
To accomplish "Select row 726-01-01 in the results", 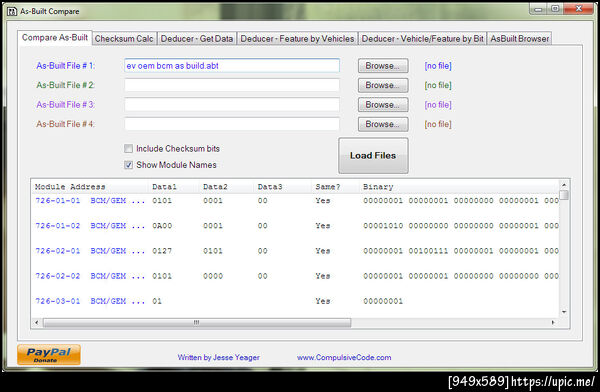I will pos(295,201).
